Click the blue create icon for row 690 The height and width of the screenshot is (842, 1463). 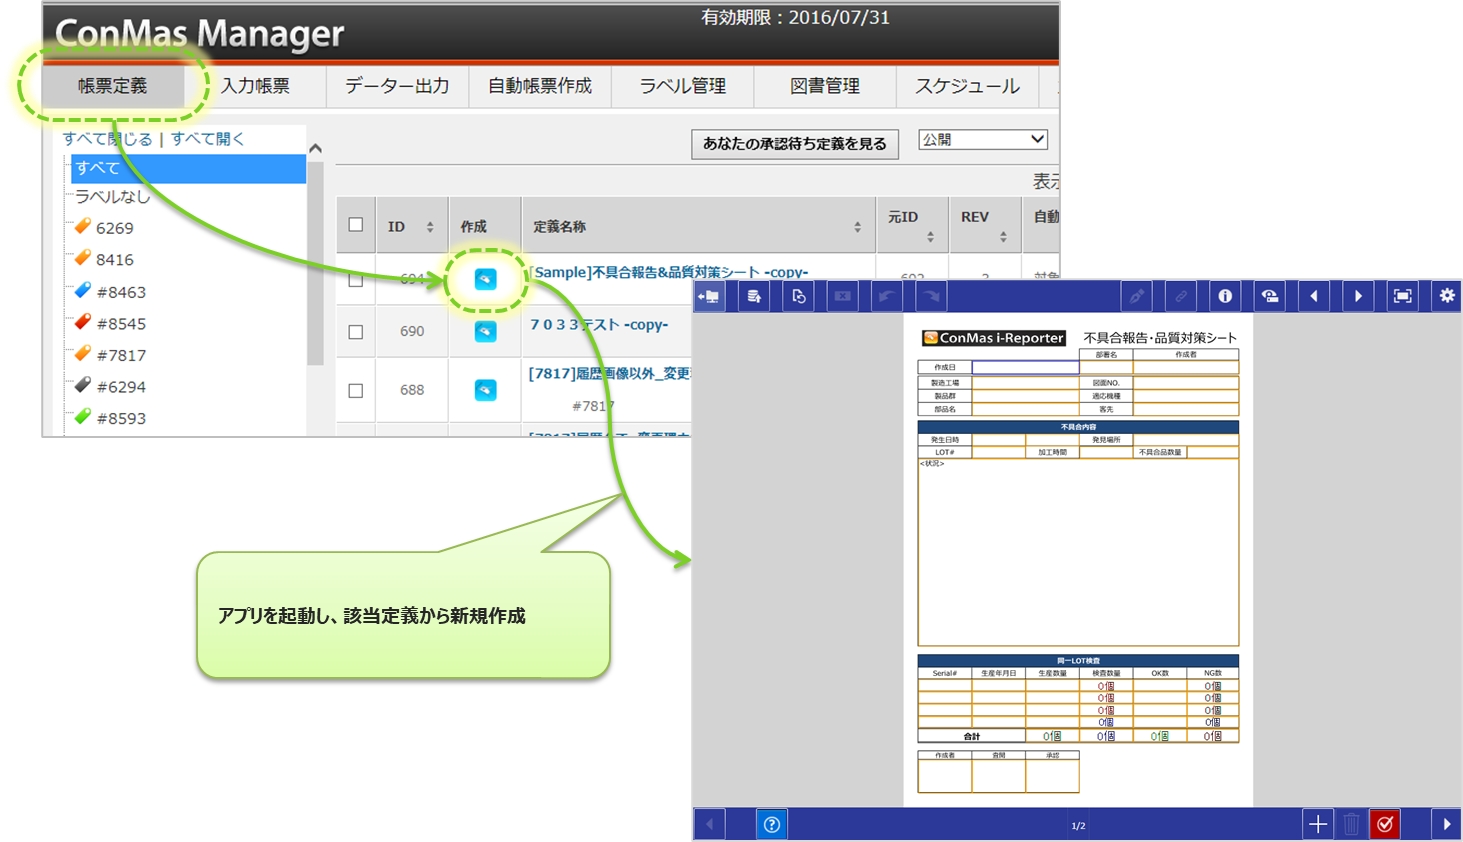click(485, 331)
